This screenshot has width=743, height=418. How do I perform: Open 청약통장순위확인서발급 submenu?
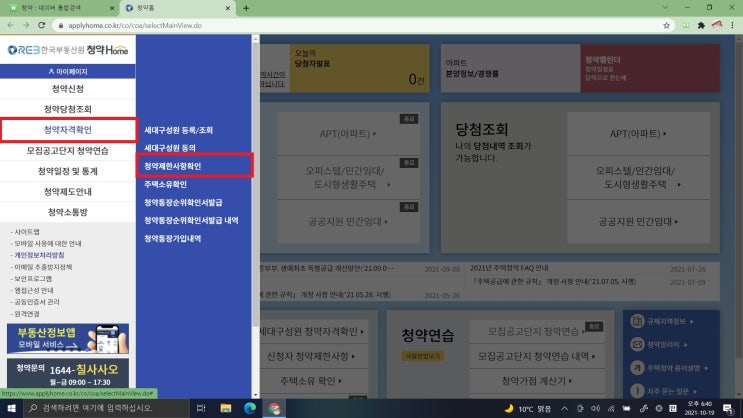click(183, 202)
